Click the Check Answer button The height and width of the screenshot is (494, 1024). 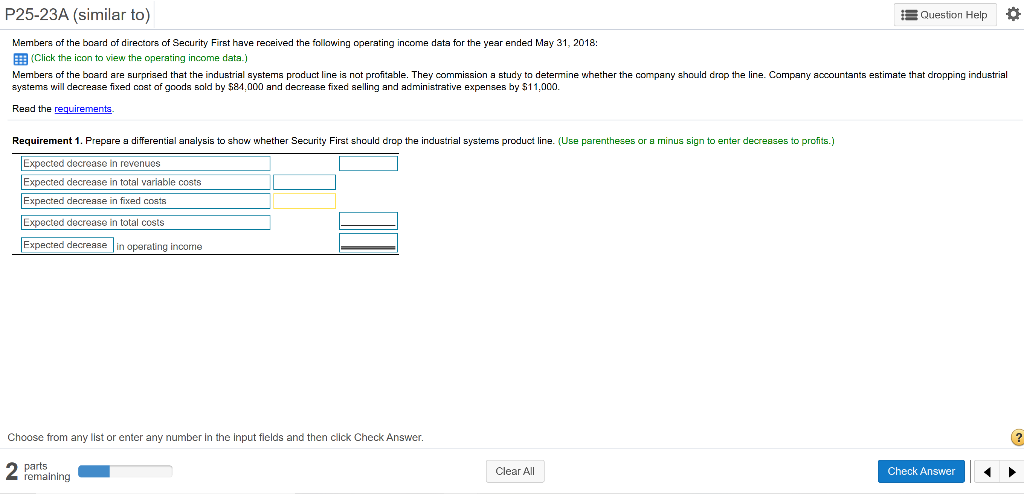tap(921, 471)
